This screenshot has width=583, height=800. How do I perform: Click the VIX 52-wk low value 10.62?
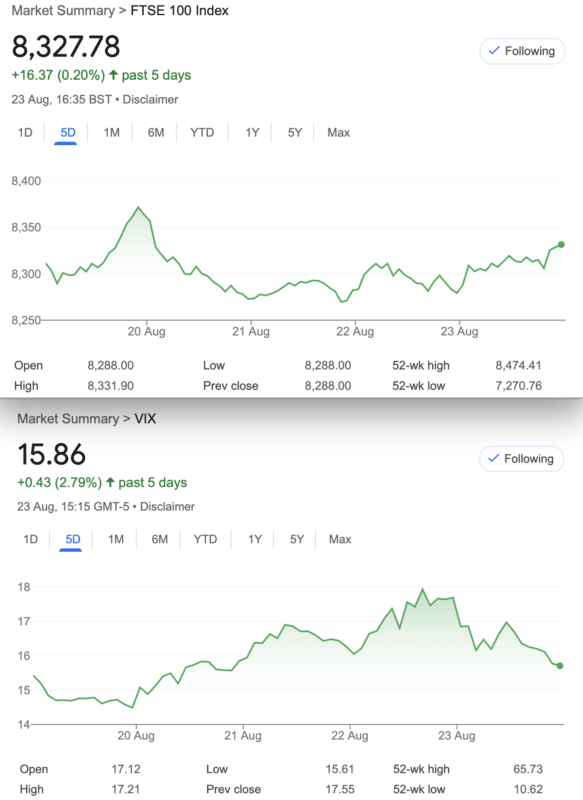click(528, 790)
